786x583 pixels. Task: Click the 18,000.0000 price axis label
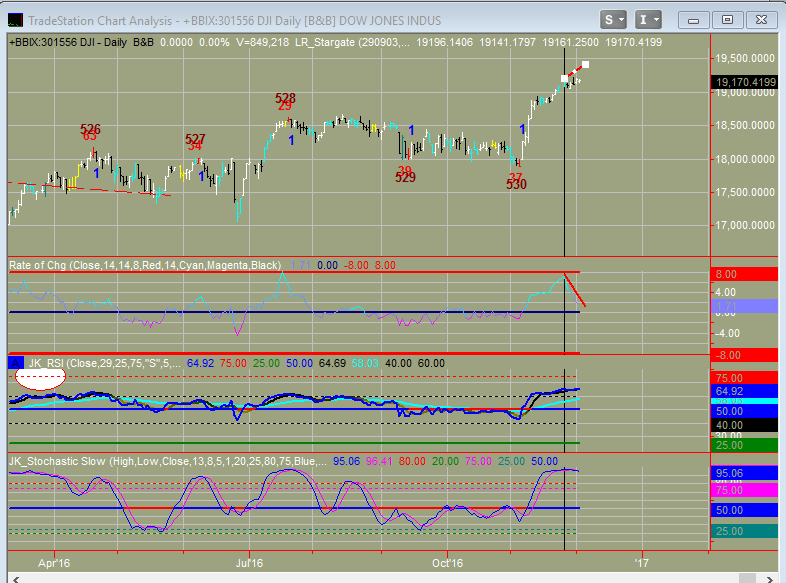tap(744, 159)
